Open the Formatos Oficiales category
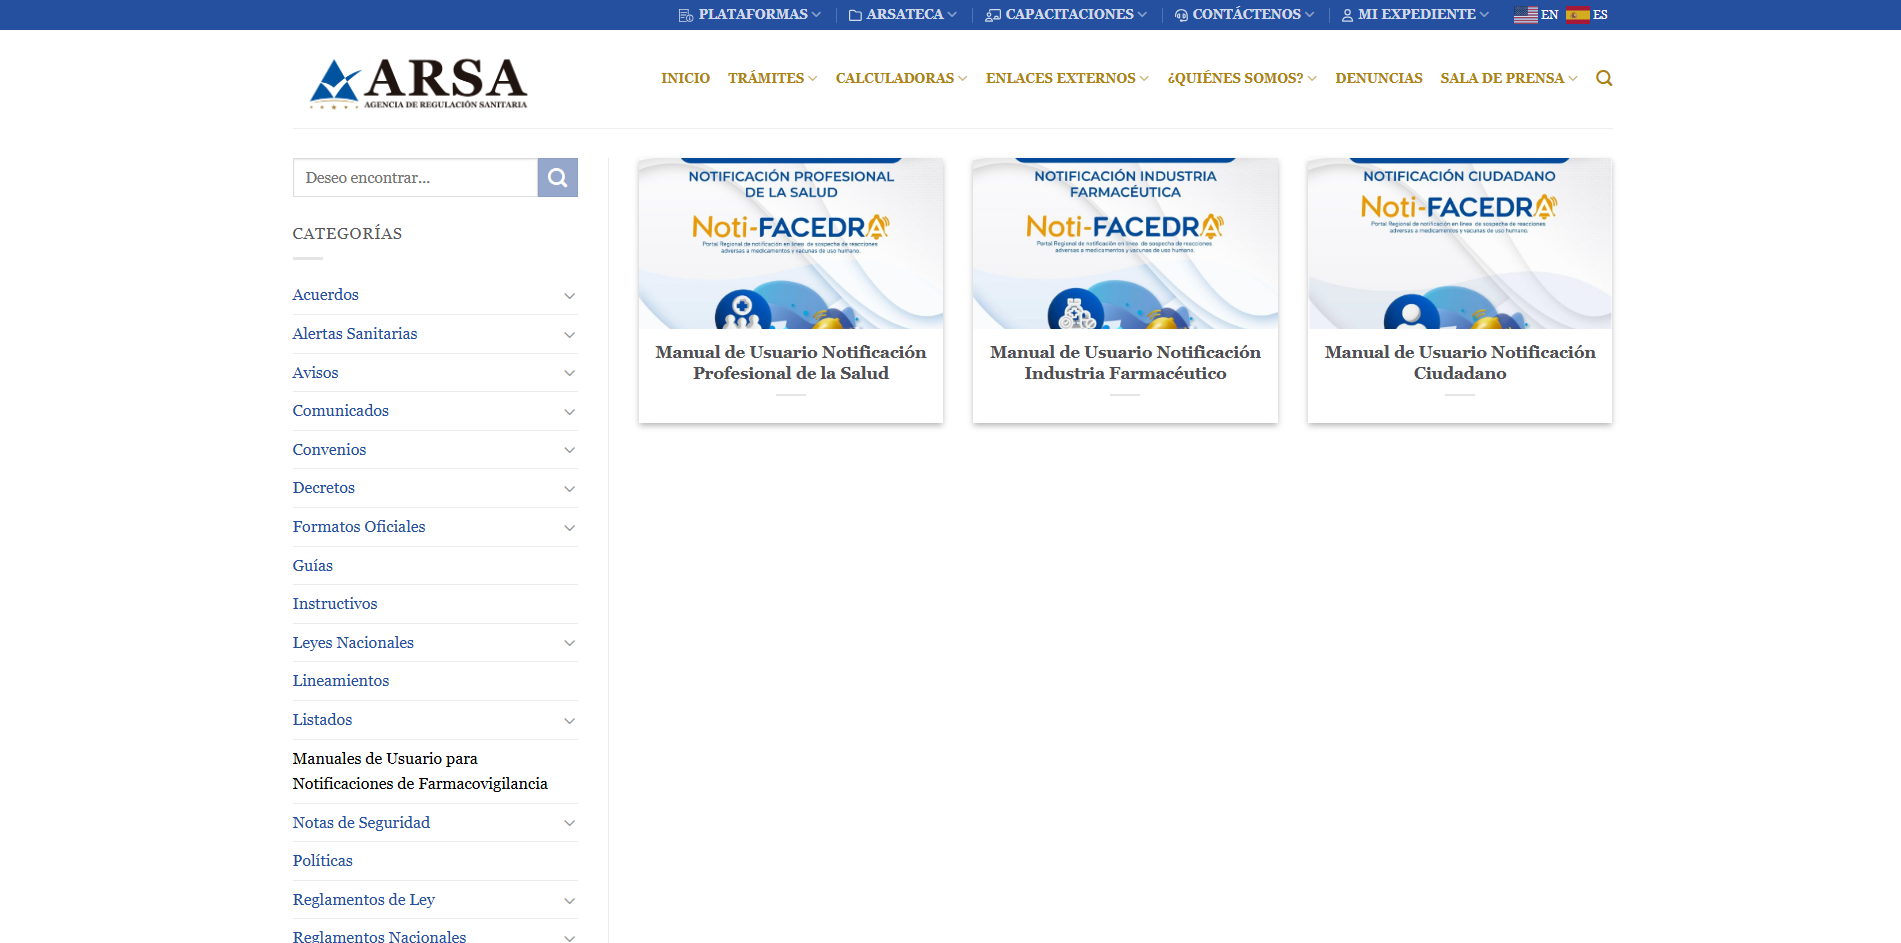 (359, 527)
